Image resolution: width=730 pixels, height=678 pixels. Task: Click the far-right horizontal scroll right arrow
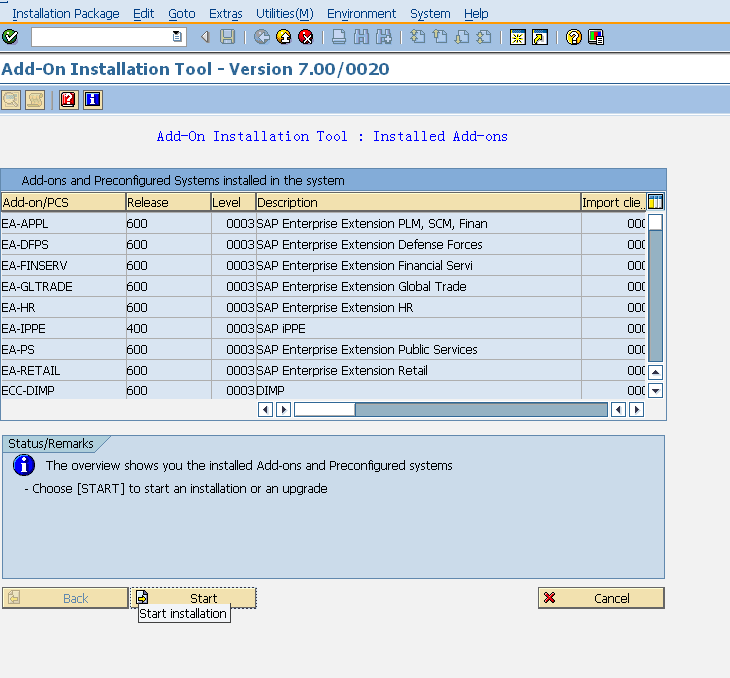pyautogui.click(x=636, y=410)
